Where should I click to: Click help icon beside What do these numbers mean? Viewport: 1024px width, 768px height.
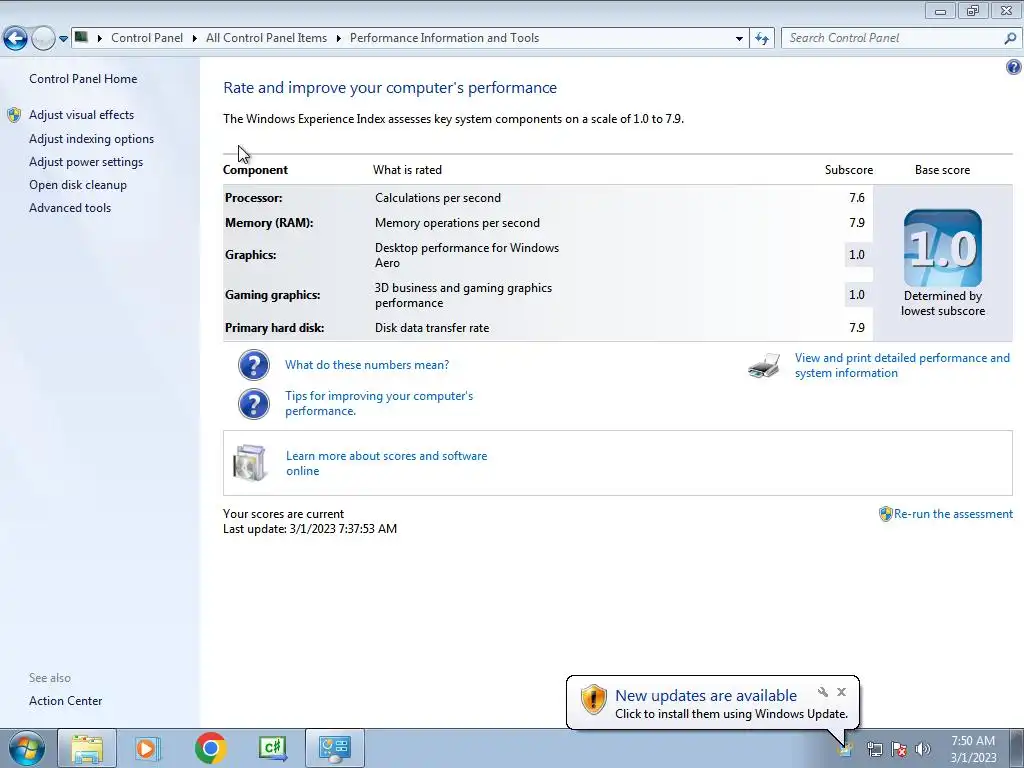(254, 365)
